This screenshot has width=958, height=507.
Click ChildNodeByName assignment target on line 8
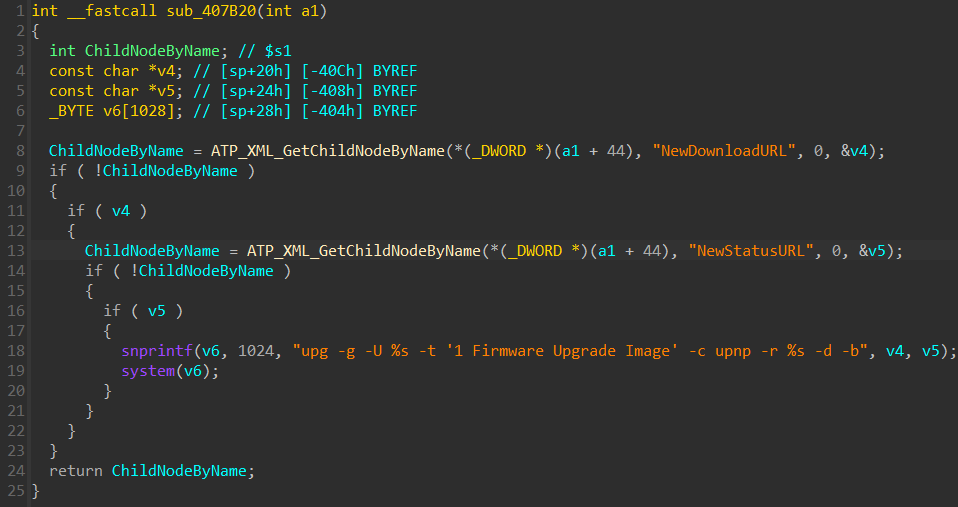click(x=116, y=151)
